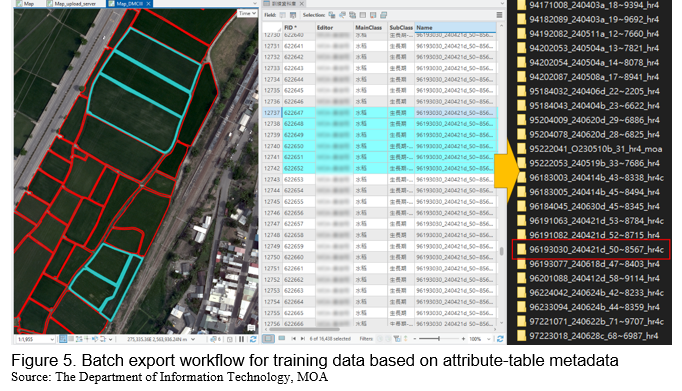Click the Delete Selection icon

pyautogui.click(x=373, y=15)
